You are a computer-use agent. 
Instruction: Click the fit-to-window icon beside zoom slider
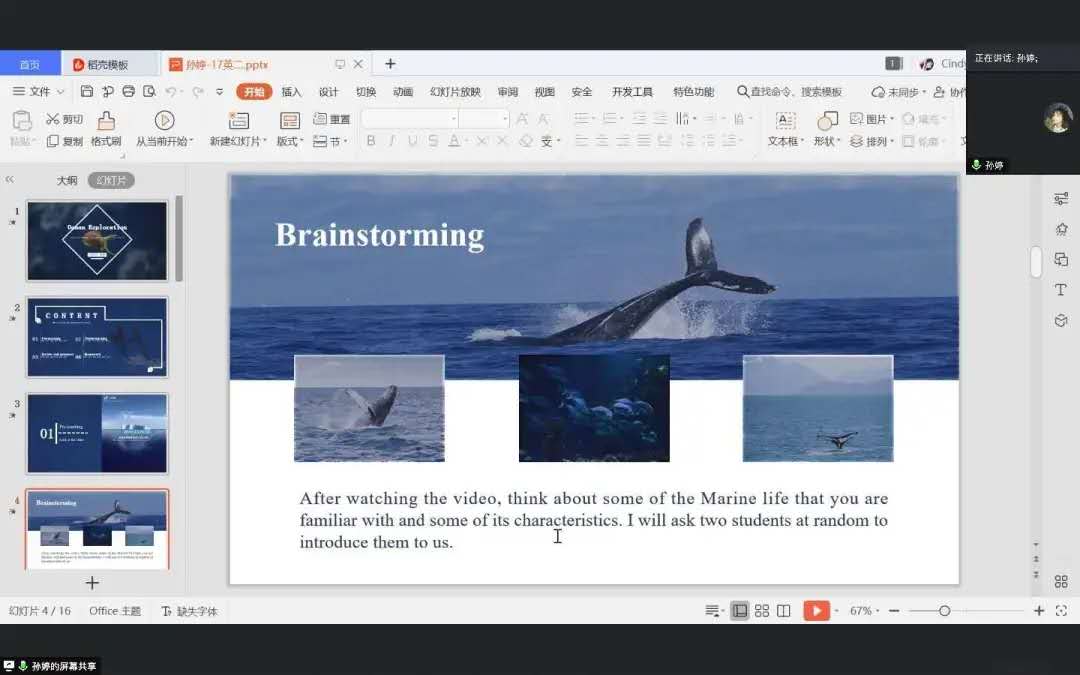pos(1061,611)
